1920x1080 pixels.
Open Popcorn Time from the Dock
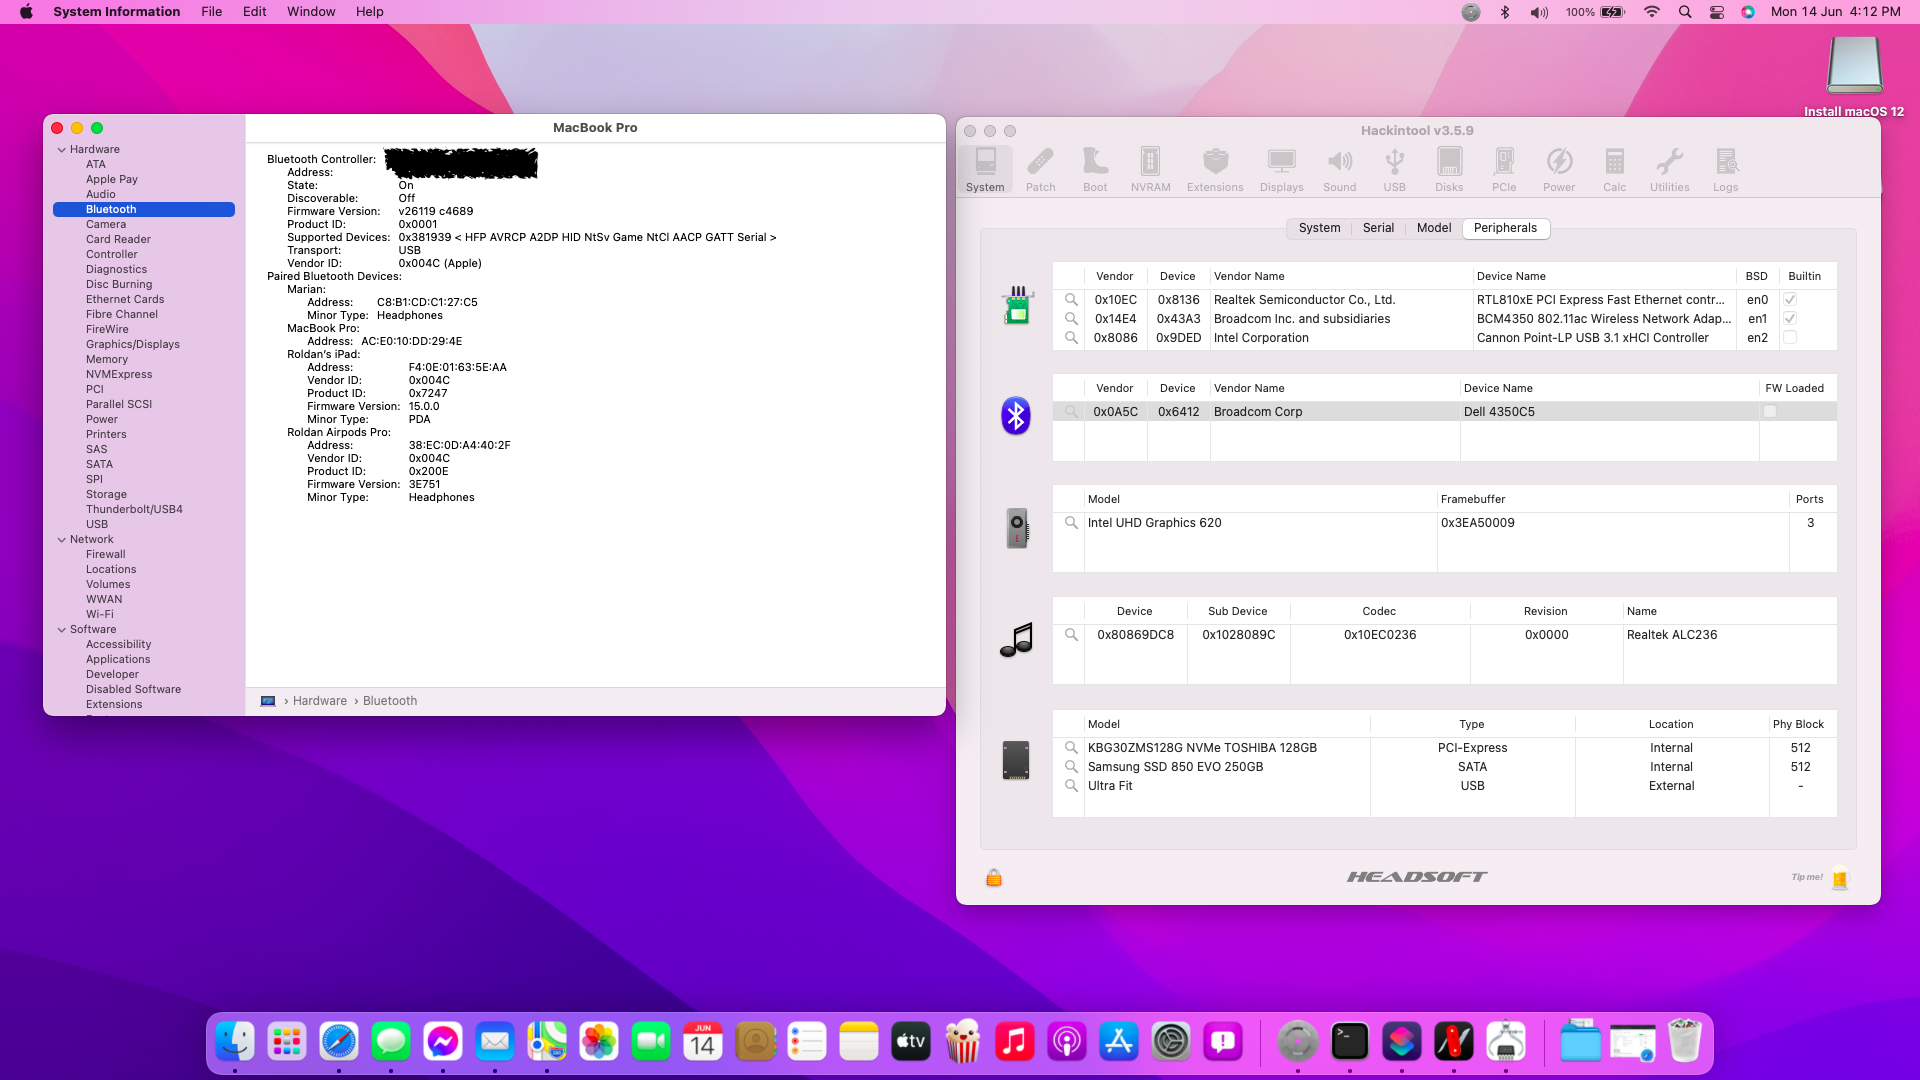pyautogui.click(x=963, y=1042)
